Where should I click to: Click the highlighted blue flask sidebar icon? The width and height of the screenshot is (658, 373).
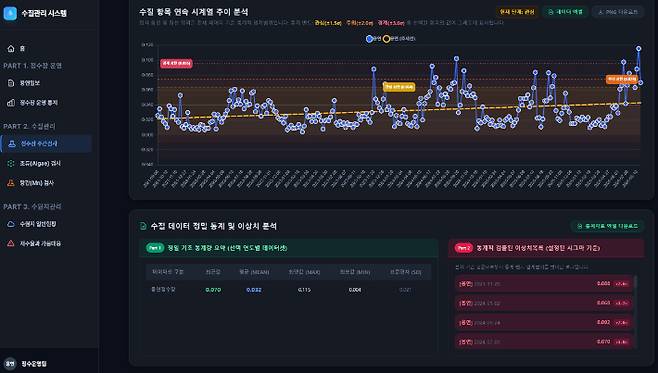pyautogui.click(x=12, y=143)
